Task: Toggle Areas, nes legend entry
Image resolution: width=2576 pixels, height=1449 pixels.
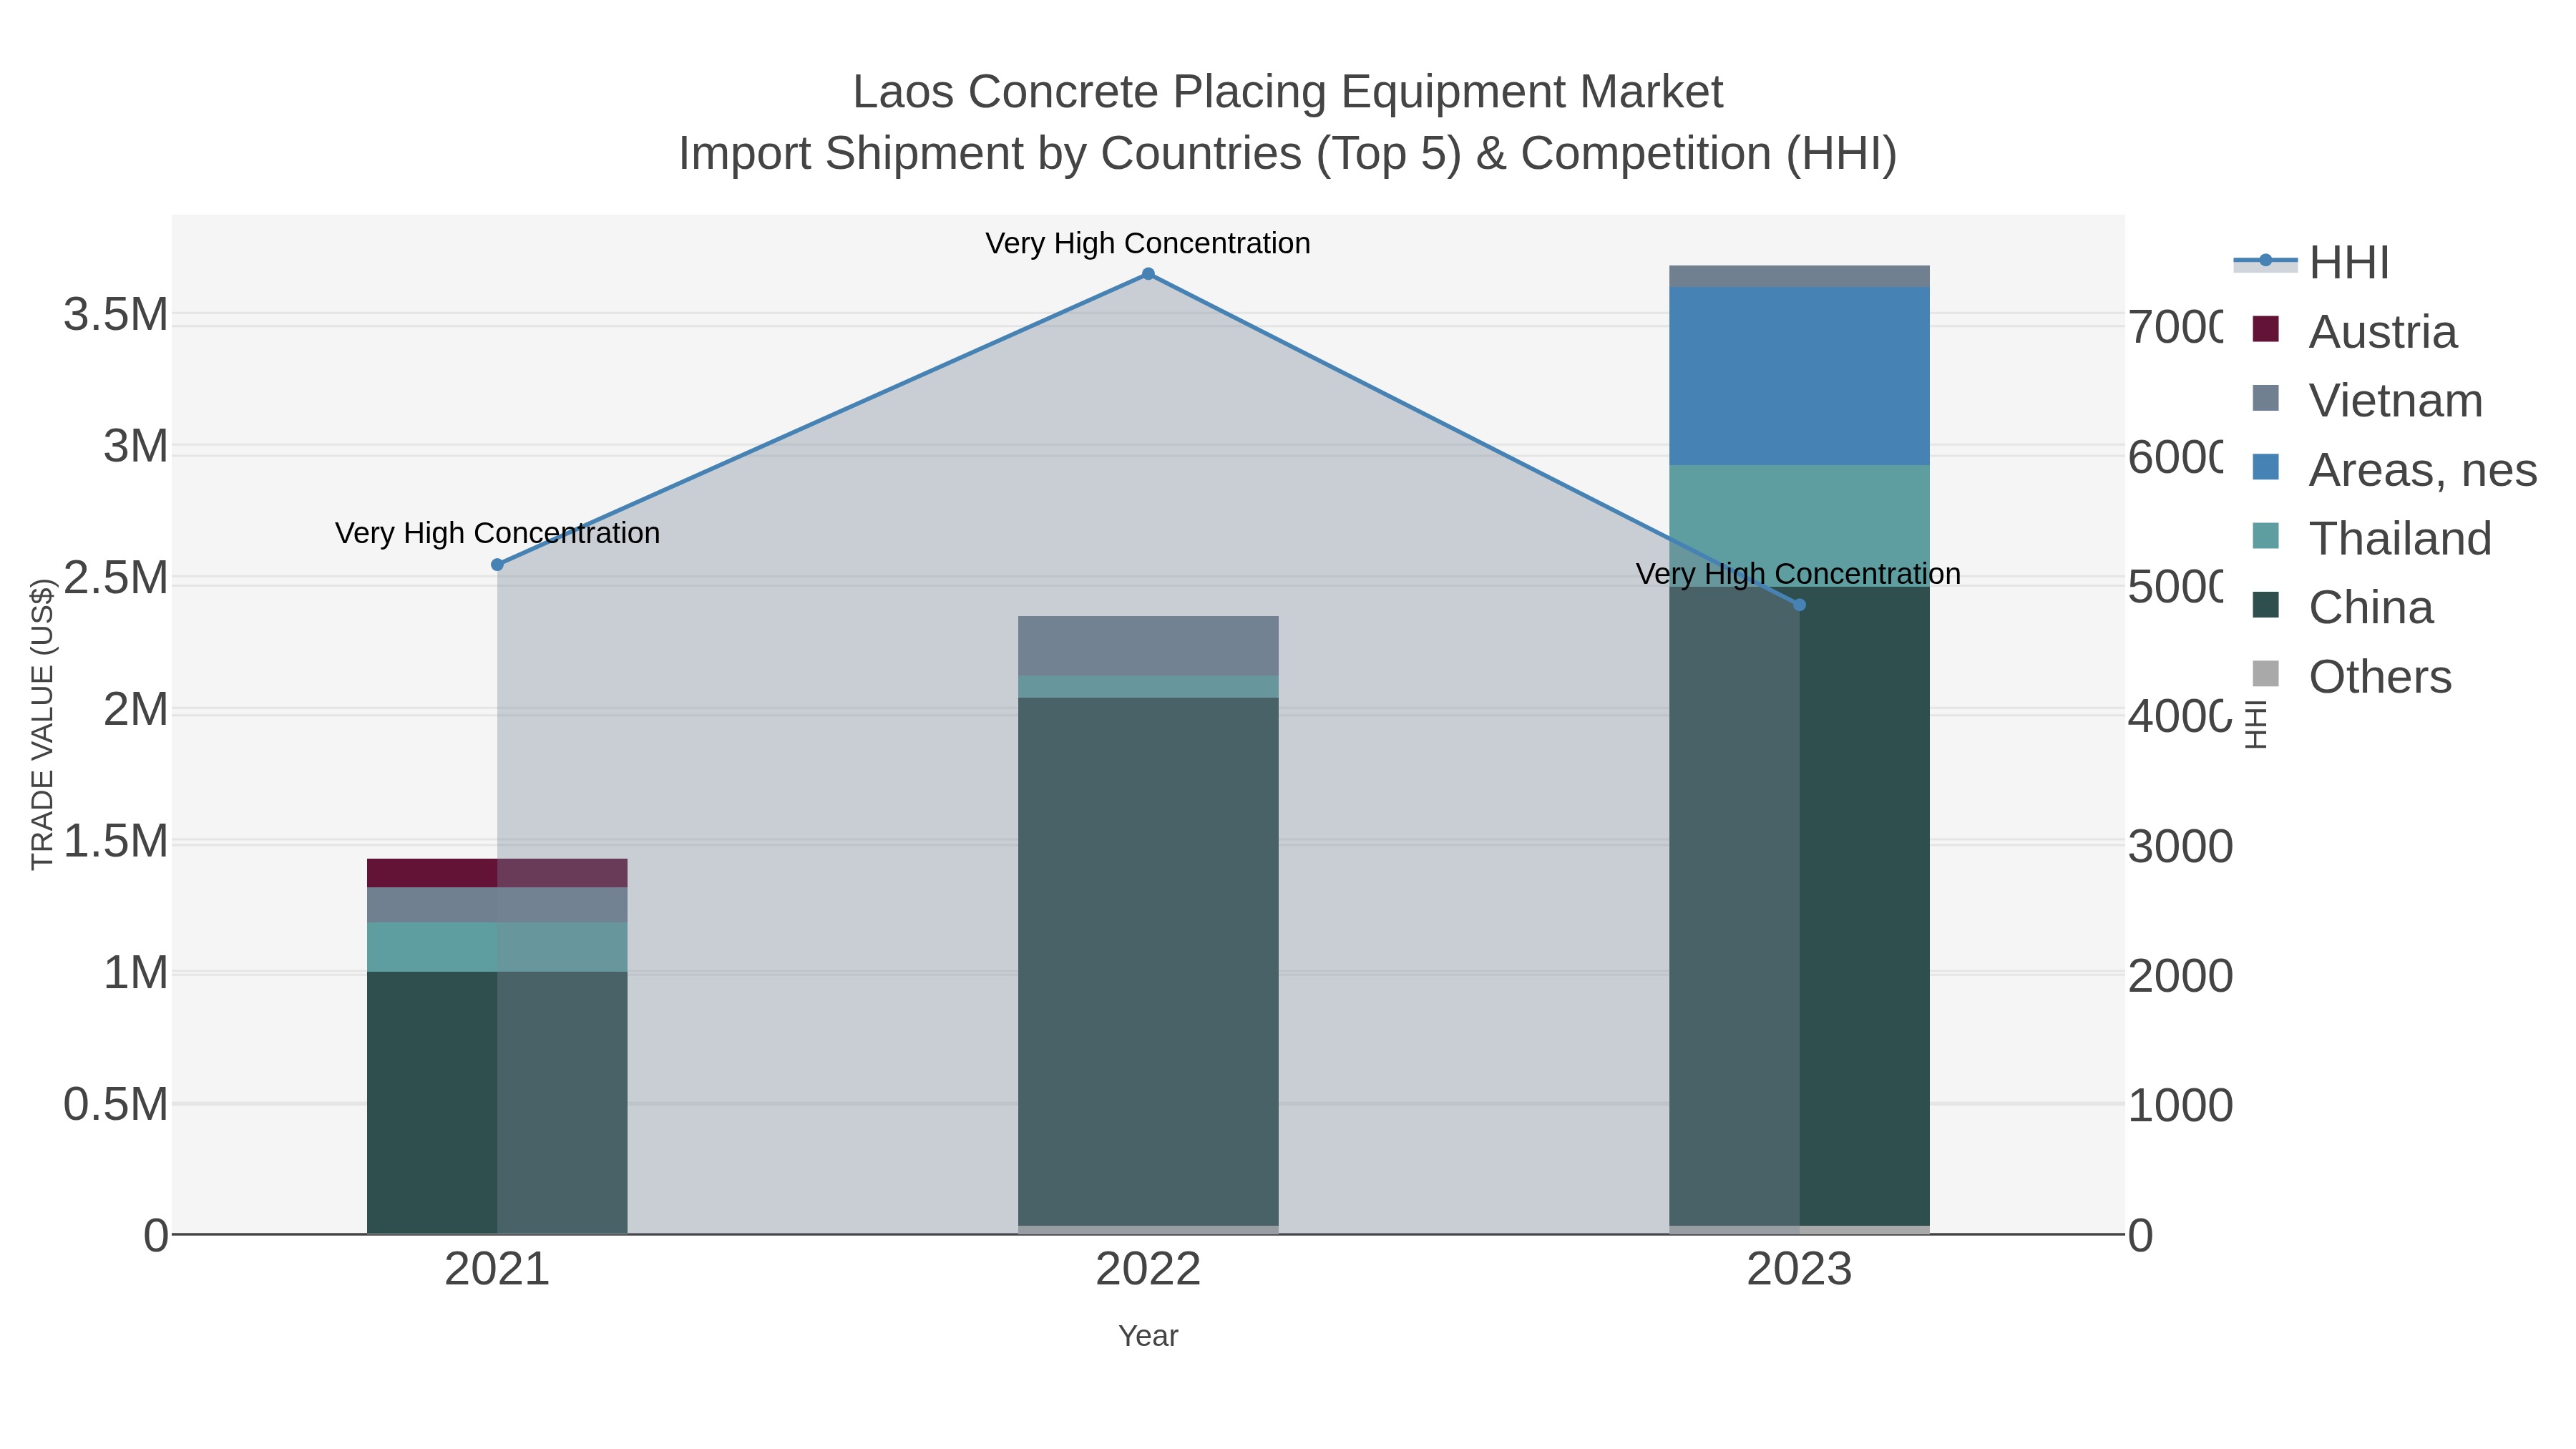Action: pos(2394,469)
